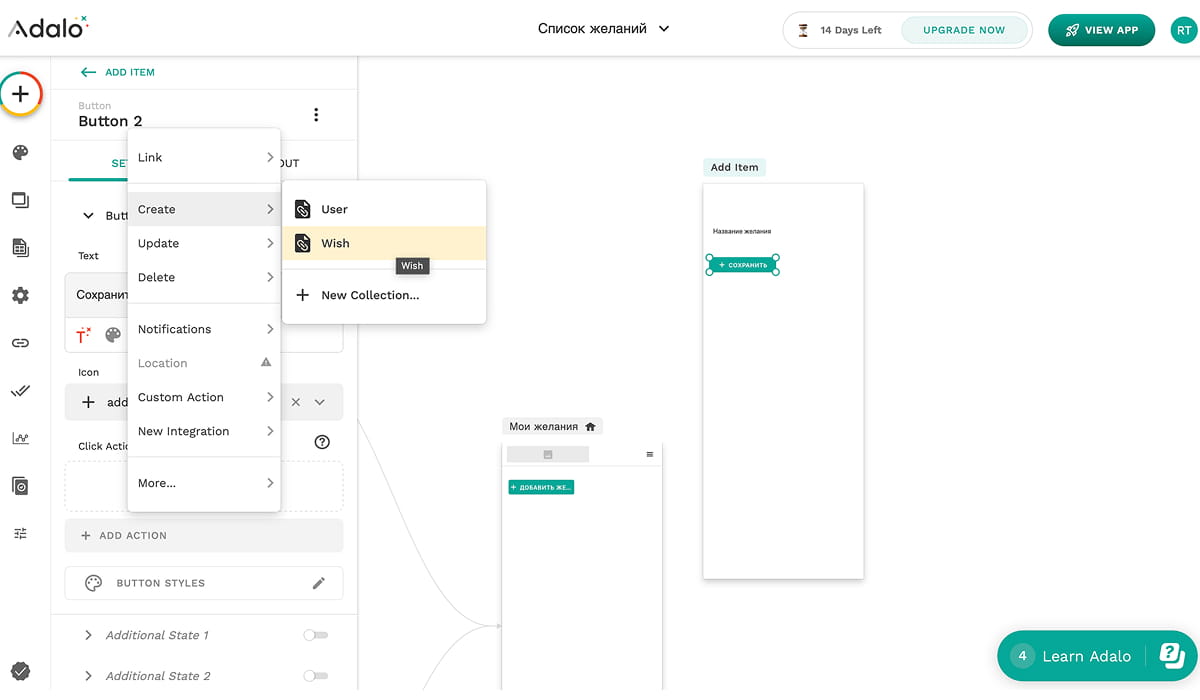The height and width of the screenshot is (700, 1200).
Task: Open the Analytics chart icon in sidebar
Action: [x=20, y=438]
